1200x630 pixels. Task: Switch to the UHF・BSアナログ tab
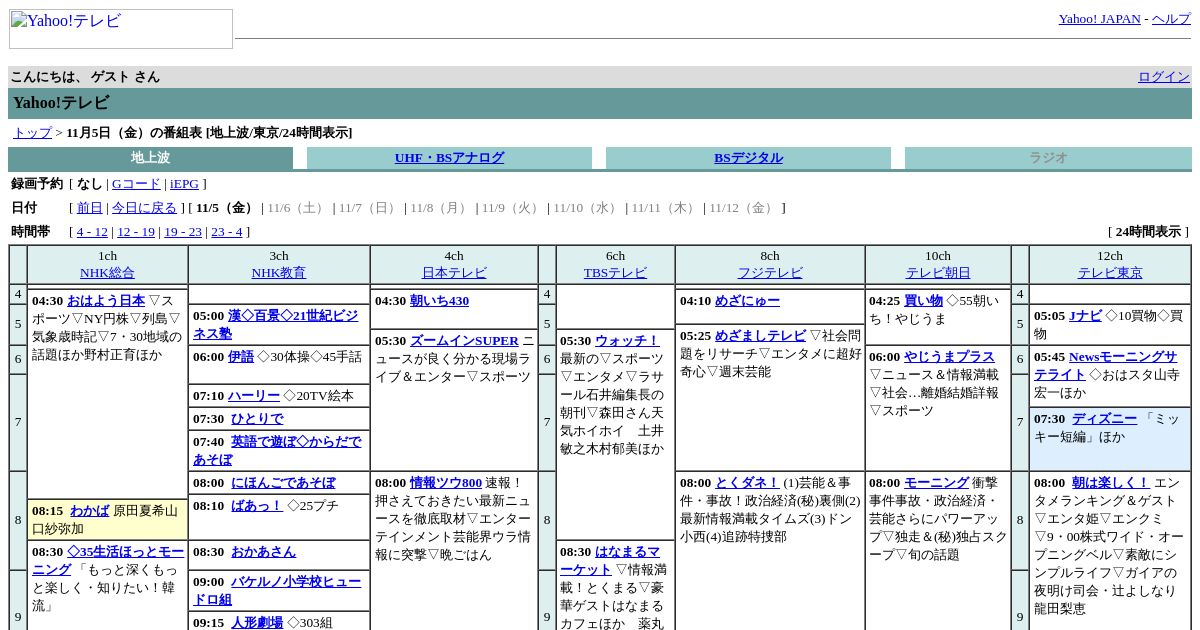[x=449, y=158]
